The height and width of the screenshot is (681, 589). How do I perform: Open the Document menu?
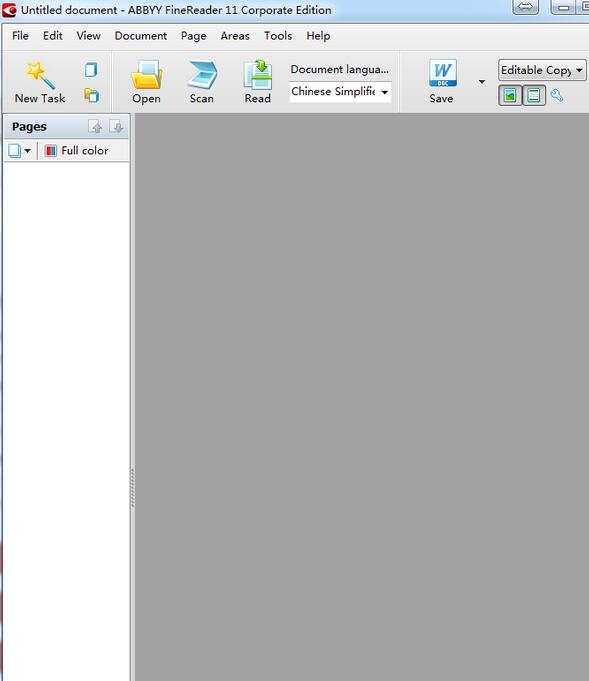tap(141, 36)
